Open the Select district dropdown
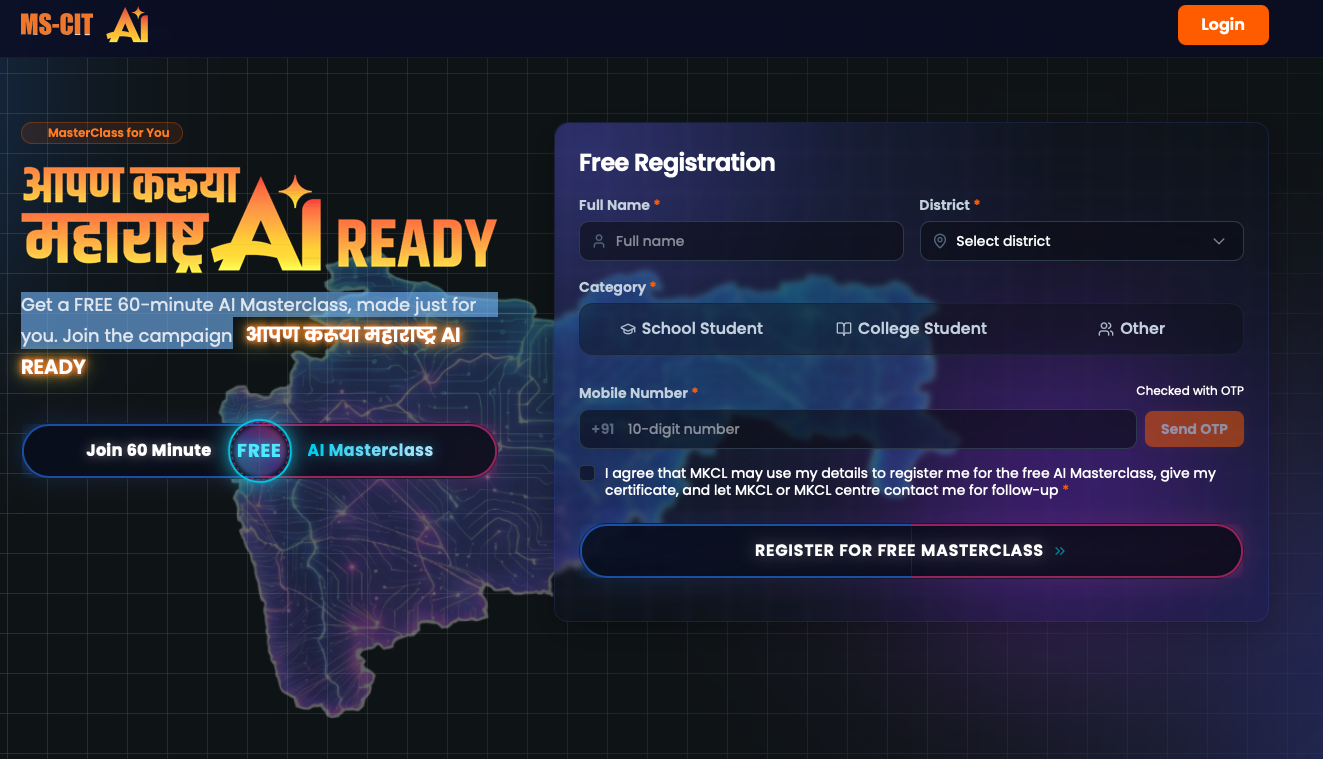The image size is (1323, 759). pyautogui.click(x=1081, y=241)
